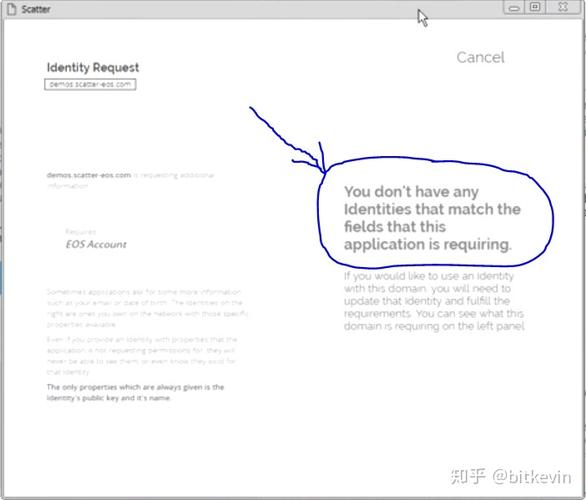
Task: Click the hand-drawn blue arrow annotation
Action: click(x=288, y=140)
